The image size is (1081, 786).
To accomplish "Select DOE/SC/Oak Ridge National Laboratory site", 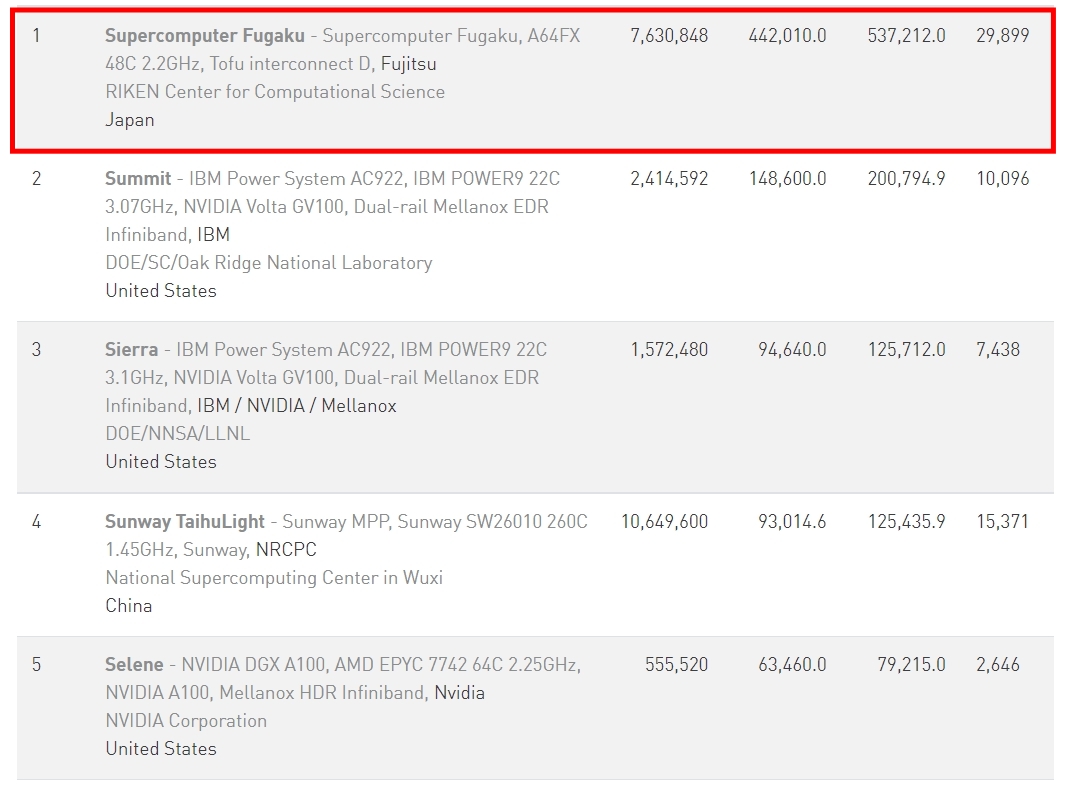I will (269, 263).
